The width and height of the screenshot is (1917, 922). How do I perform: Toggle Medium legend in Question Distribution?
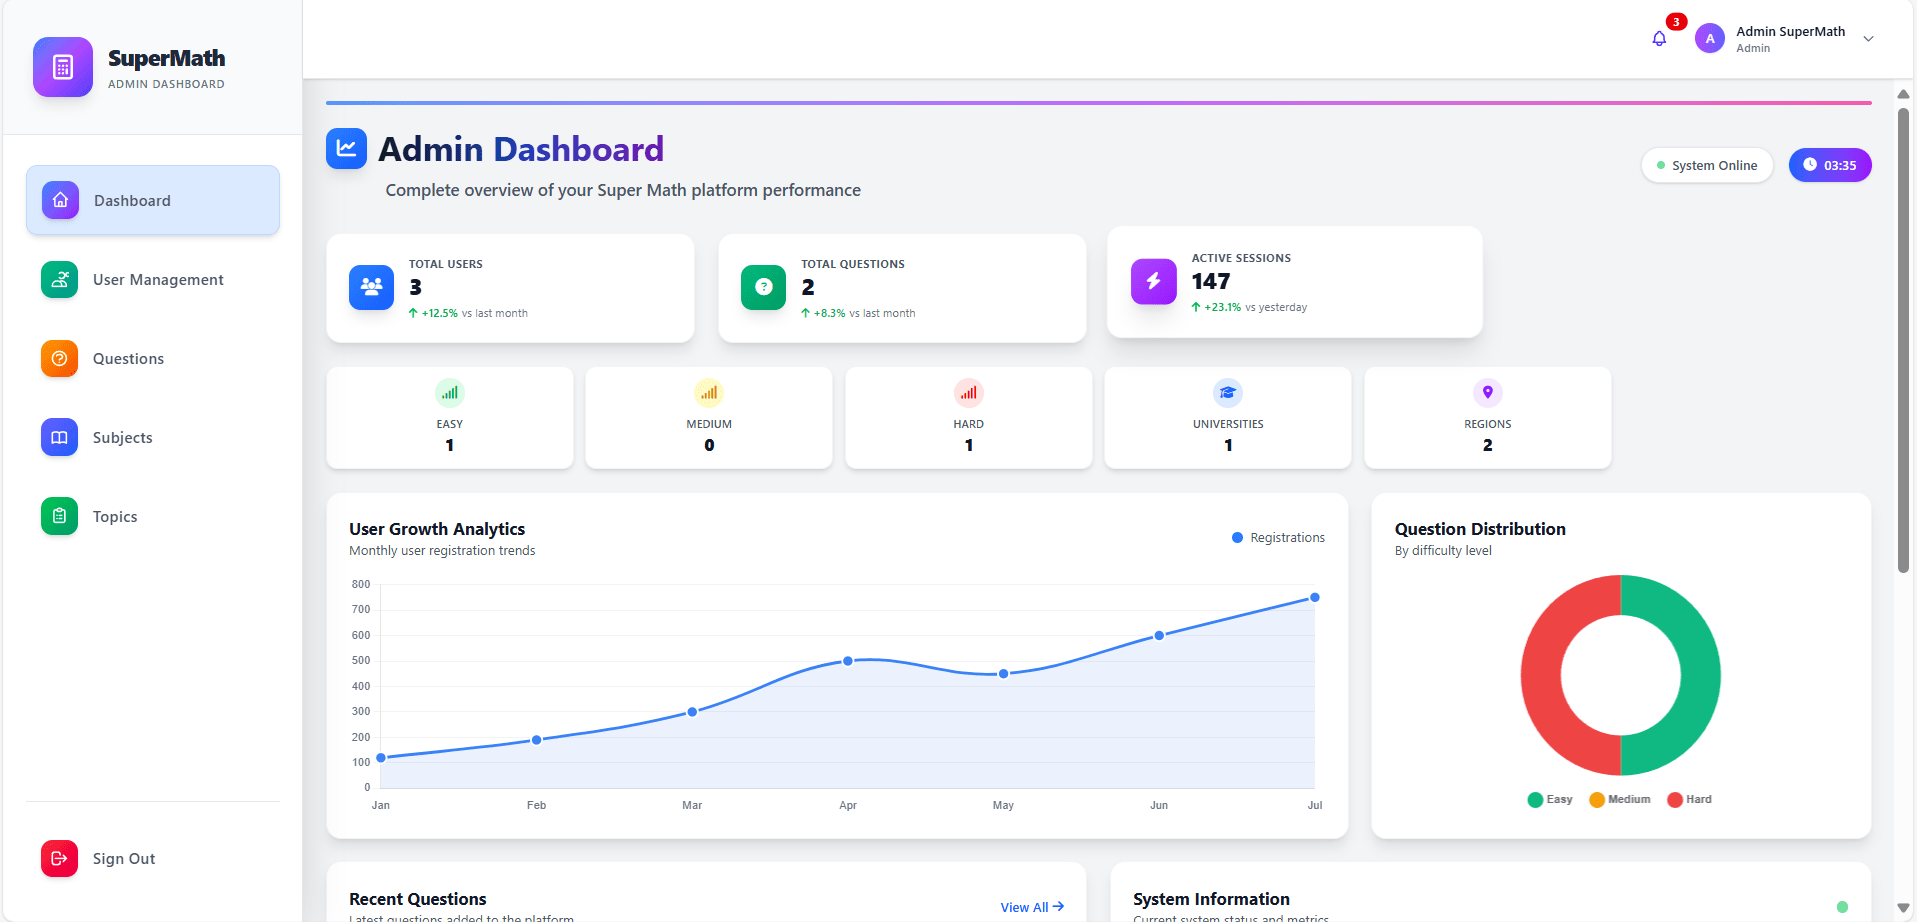(1619, 799)
